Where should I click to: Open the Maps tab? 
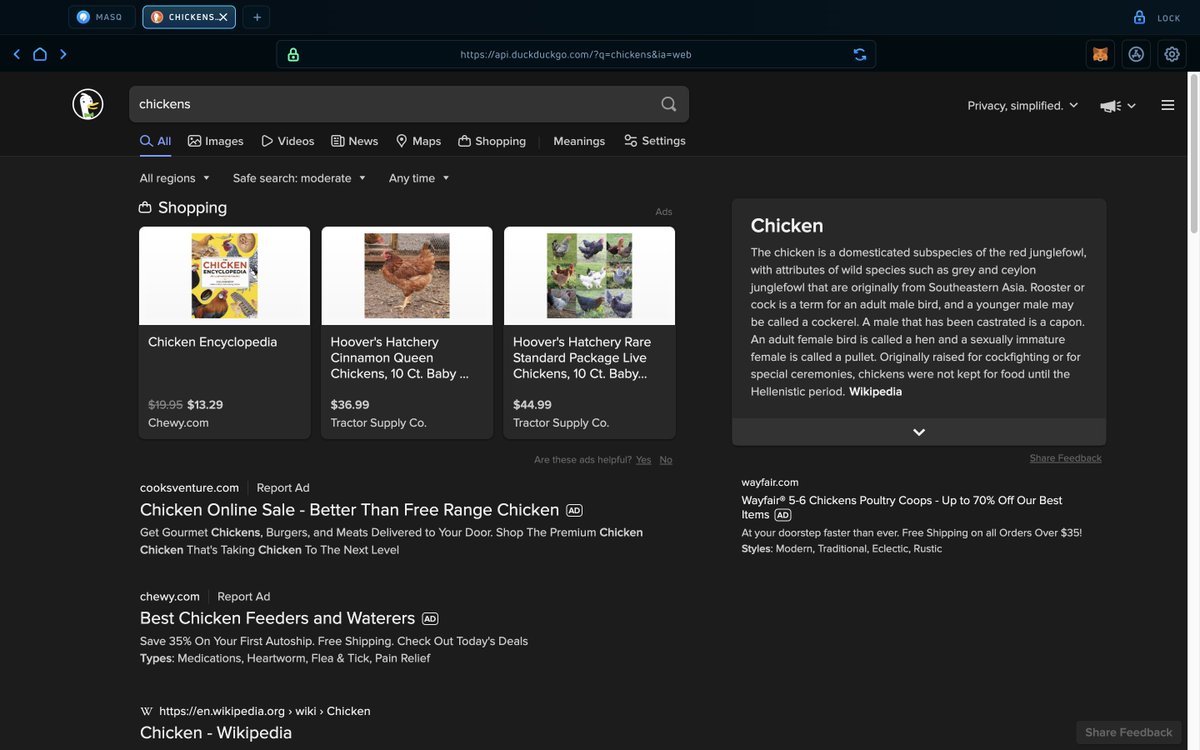pyautogui.click(x=418, y=141)
